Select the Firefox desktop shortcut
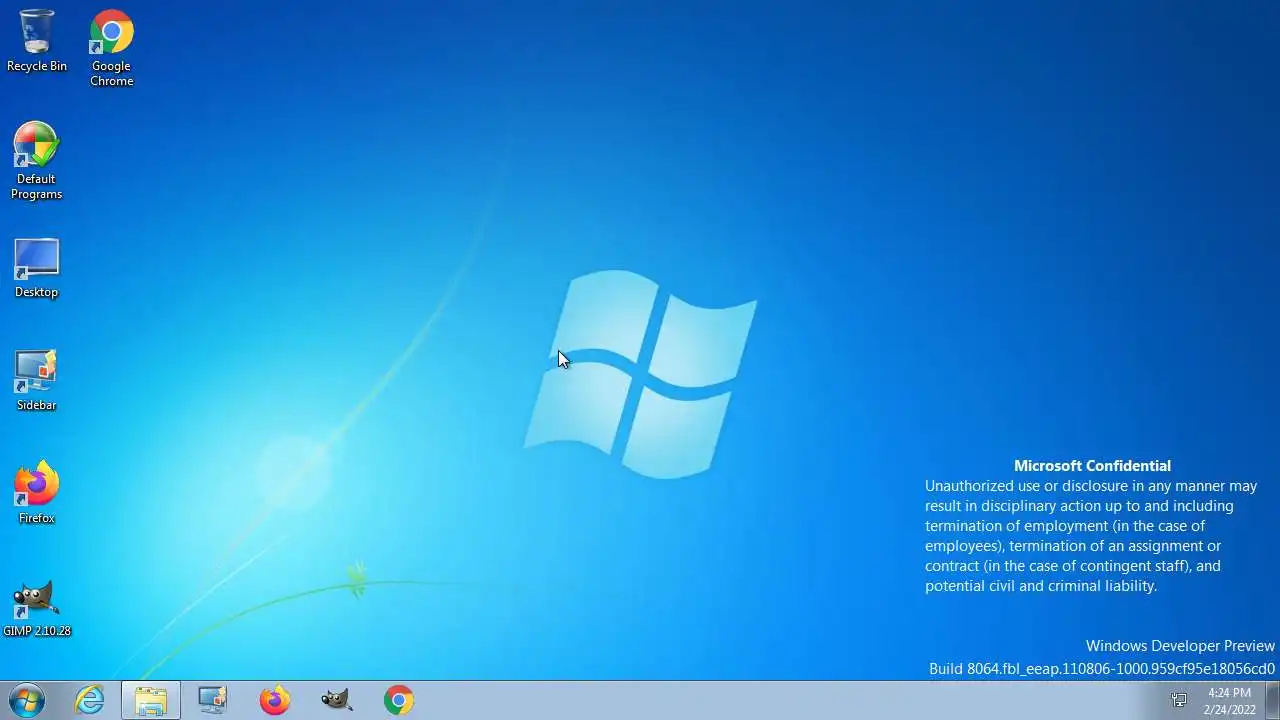Viewport: 1280px width, 720px height. (x=36, y=493)
